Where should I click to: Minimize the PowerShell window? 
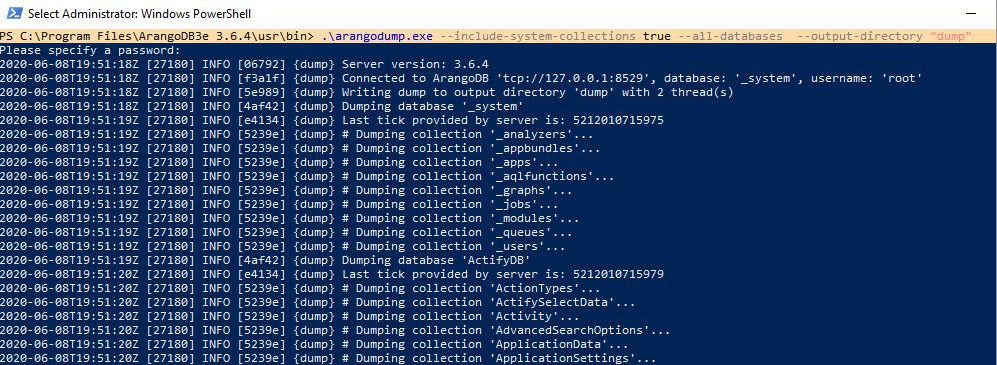click(x=970, y=13)
